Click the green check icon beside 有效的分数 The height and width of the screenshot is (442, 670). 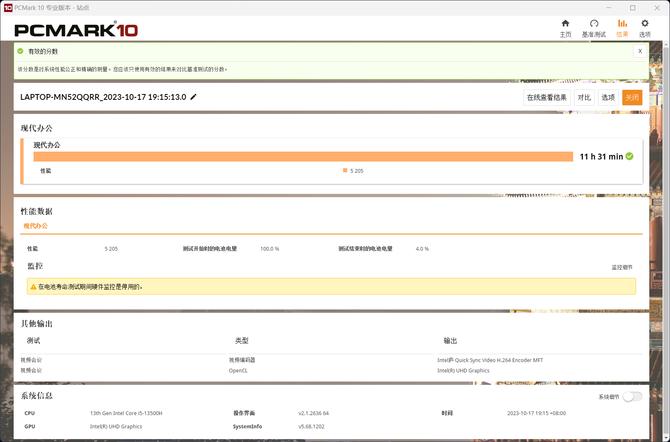20,51
